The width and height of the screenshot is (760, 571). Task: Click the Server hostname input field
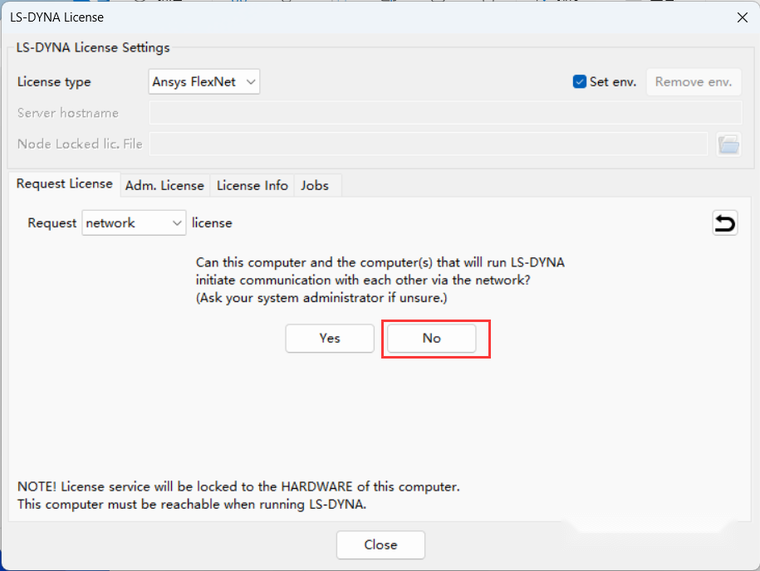point(445,113)
